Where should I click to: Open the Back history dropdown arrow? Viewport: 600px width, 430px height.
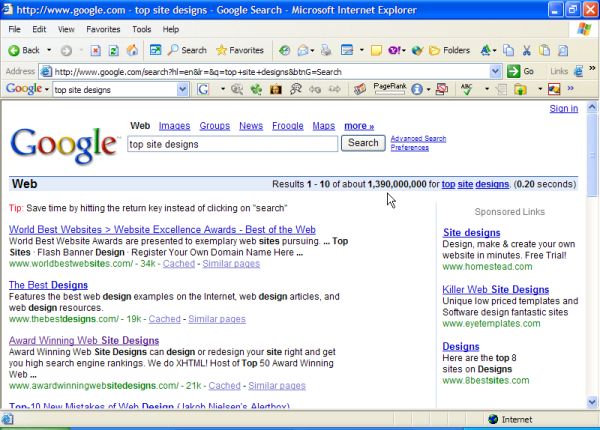[x=49, y=50]
